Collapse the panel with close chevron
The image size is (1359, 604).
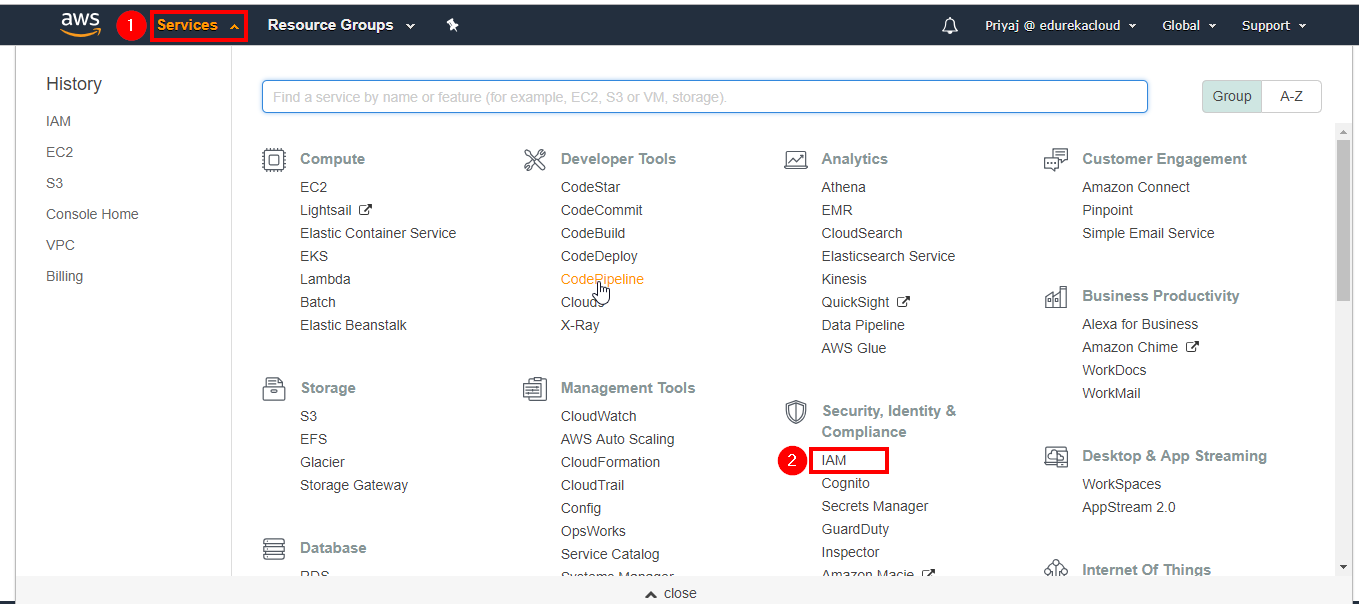pos(671,593)
